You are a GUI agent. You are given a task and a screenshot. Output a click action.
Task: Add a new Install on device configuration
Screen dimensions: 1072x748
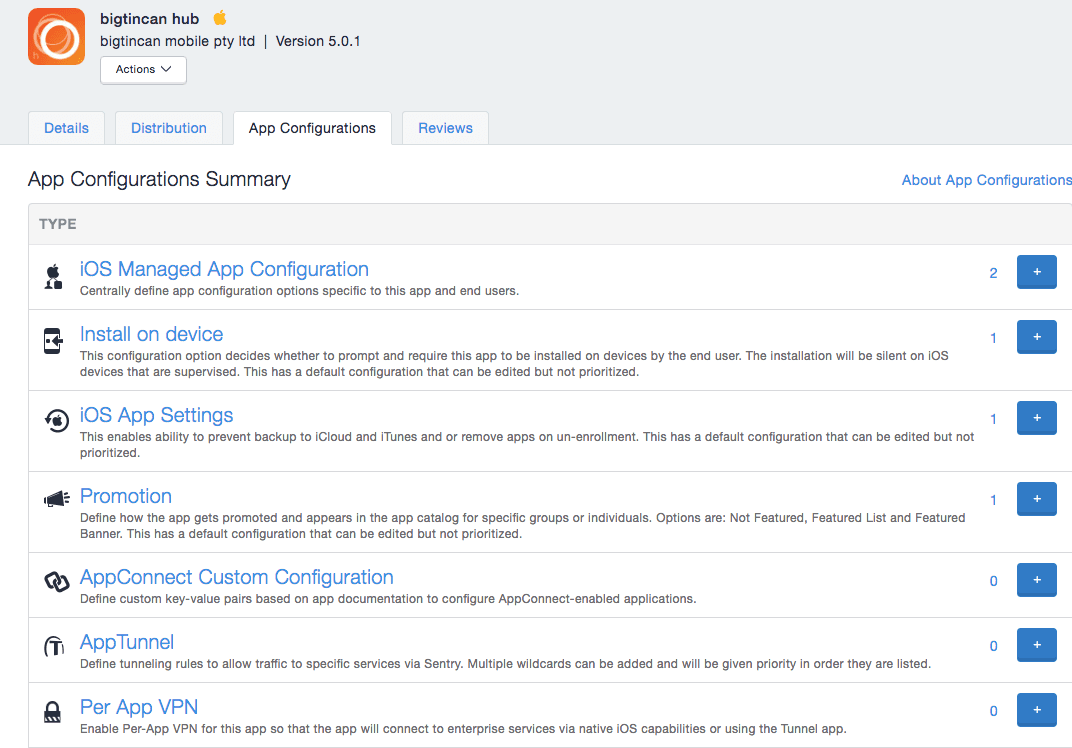(x=1036, y=337)
